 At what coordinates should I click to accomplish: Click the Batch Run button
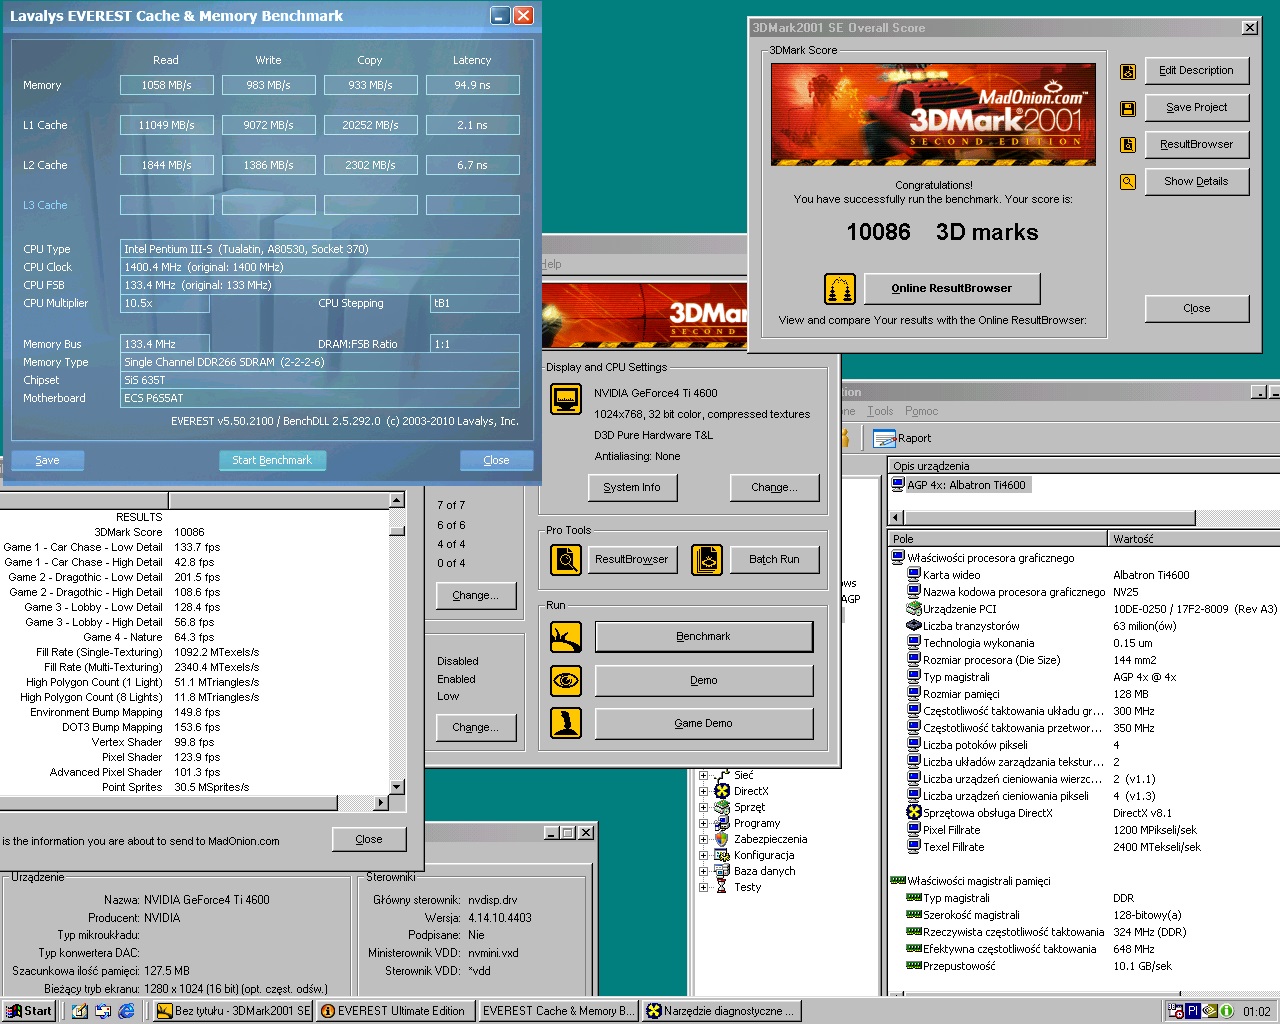tap(774, 559)
